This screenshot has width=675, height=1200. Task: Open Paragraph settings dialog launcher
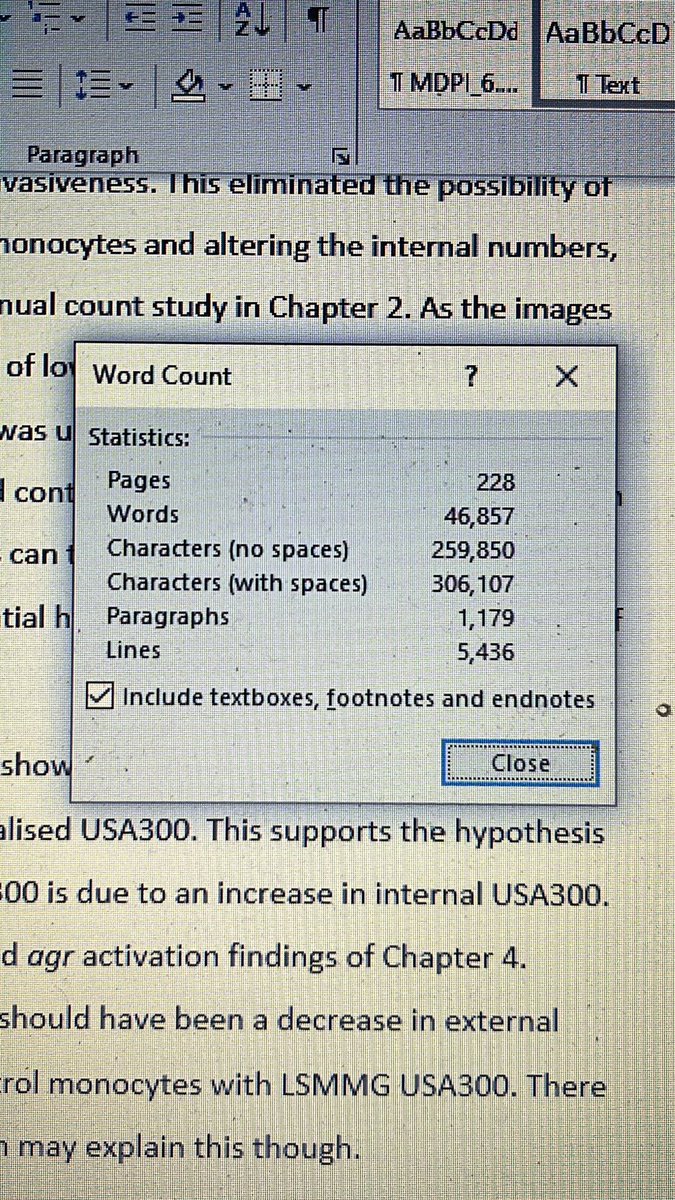(x=341, y=155)
